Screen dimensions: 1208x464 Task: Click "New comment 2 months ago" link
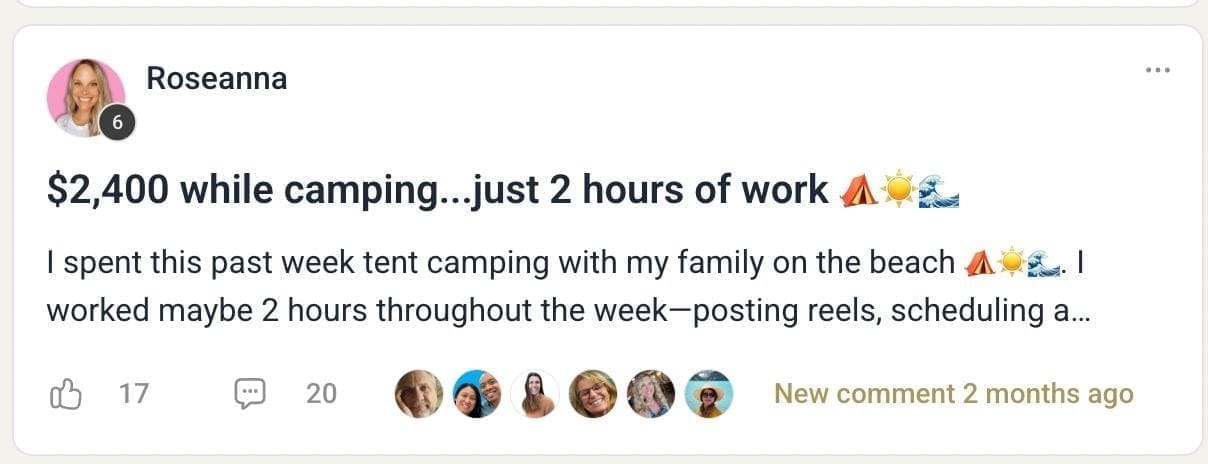click(x=953, y=394)
